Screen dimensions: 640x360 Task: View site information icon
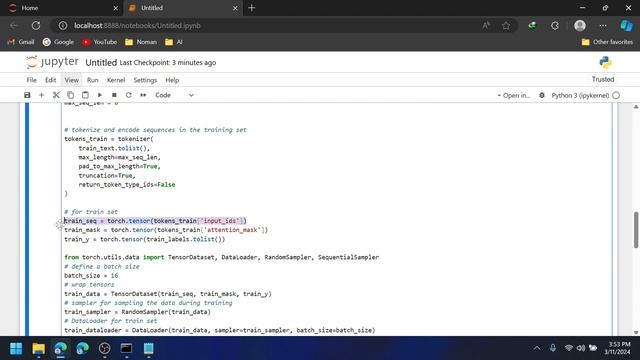click(x=62, y=25)
